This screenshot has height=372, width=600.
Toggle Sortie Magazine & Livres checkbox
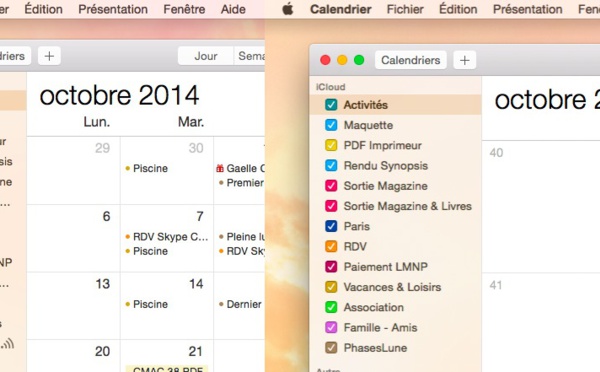(331, 206)
